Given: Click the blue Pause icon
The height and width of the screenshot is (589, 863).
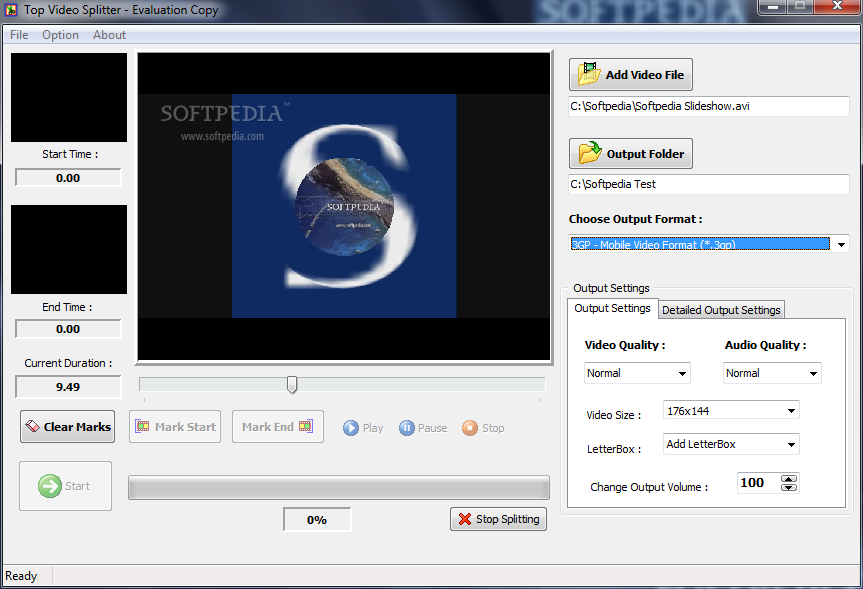Looking at the screenshot, I should coord(407,428).
